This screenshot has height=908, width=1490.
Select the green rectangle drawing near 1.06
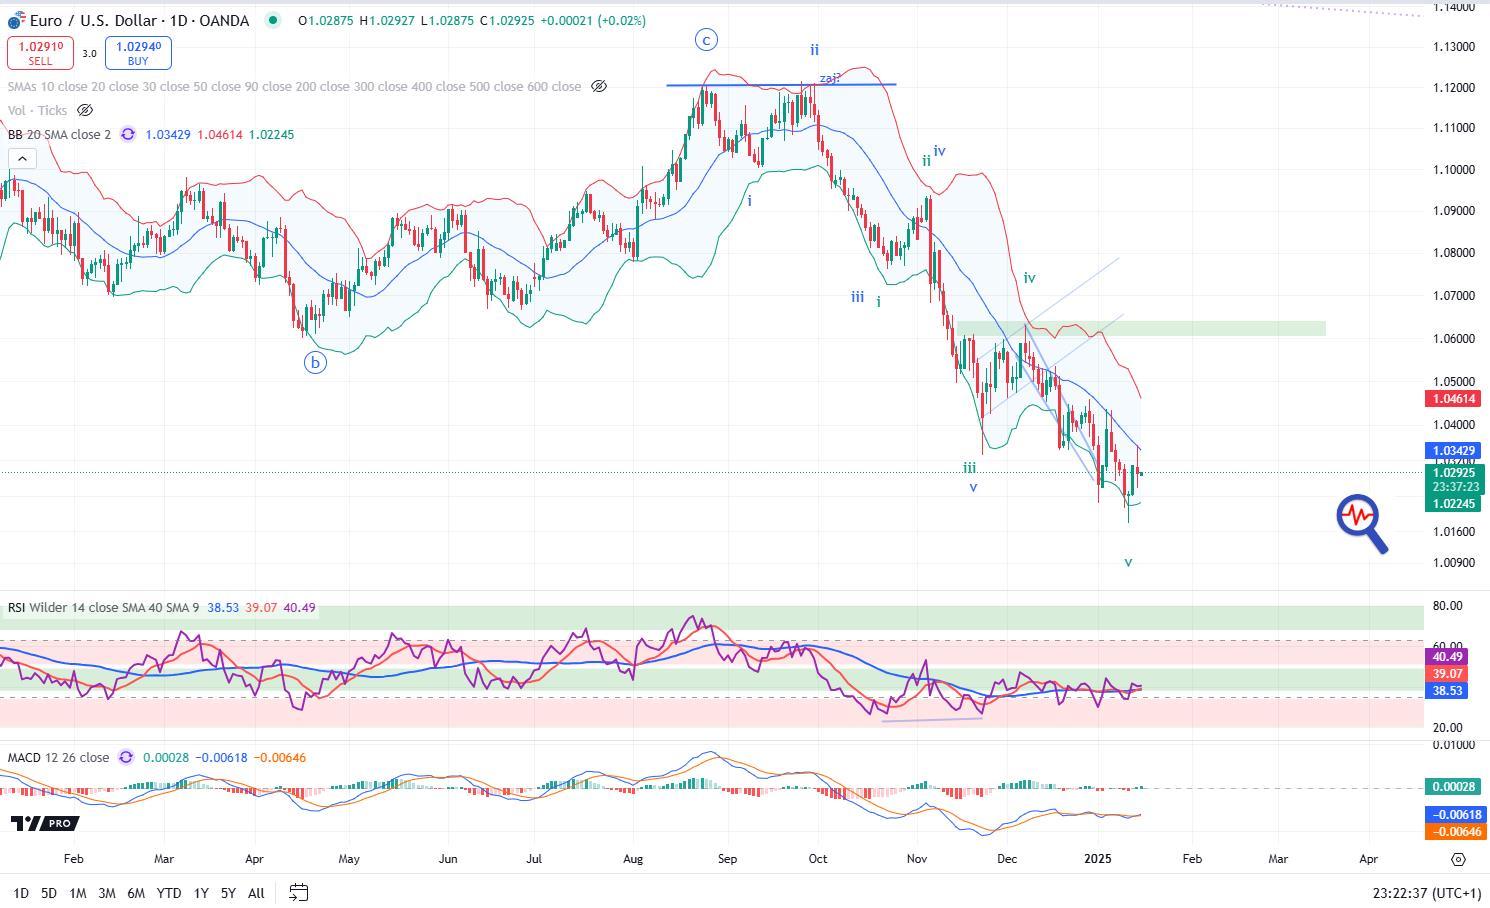[x=1140, y=328]
